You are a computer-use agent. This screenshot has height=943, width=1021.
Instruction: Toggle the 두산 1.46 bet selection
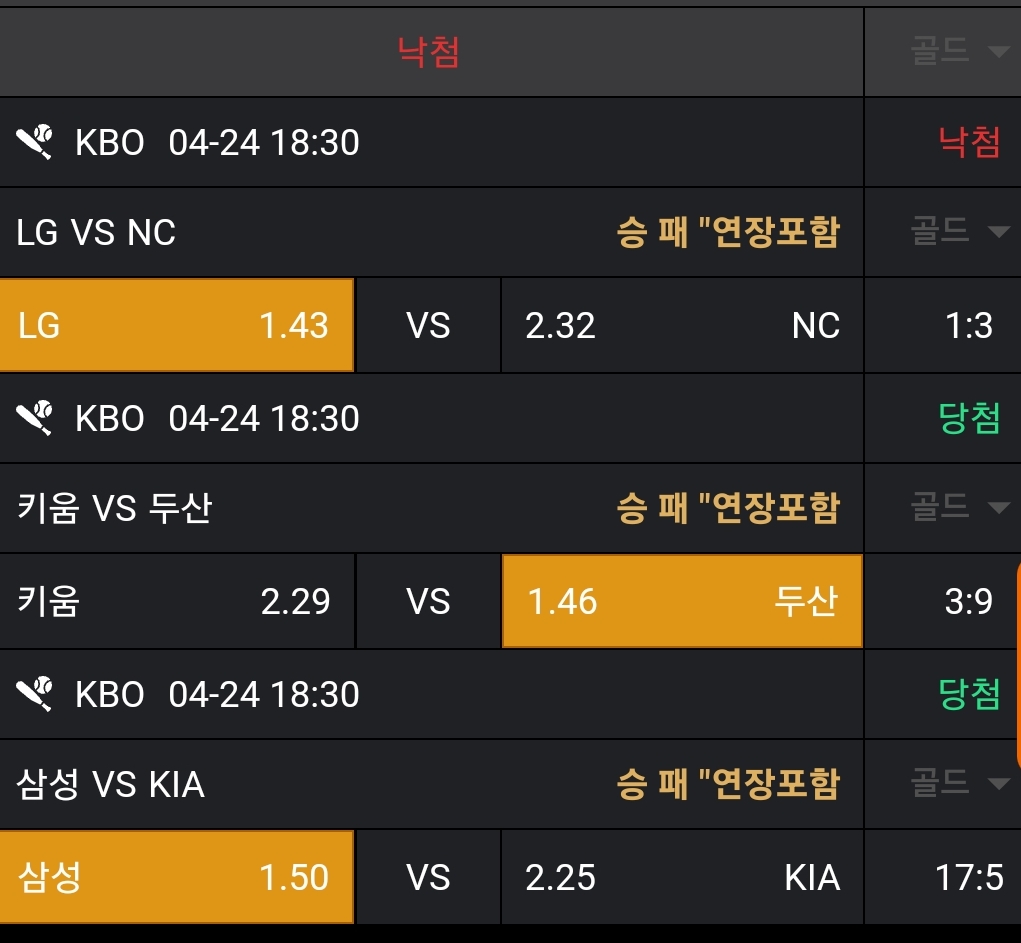click(682, 602)
